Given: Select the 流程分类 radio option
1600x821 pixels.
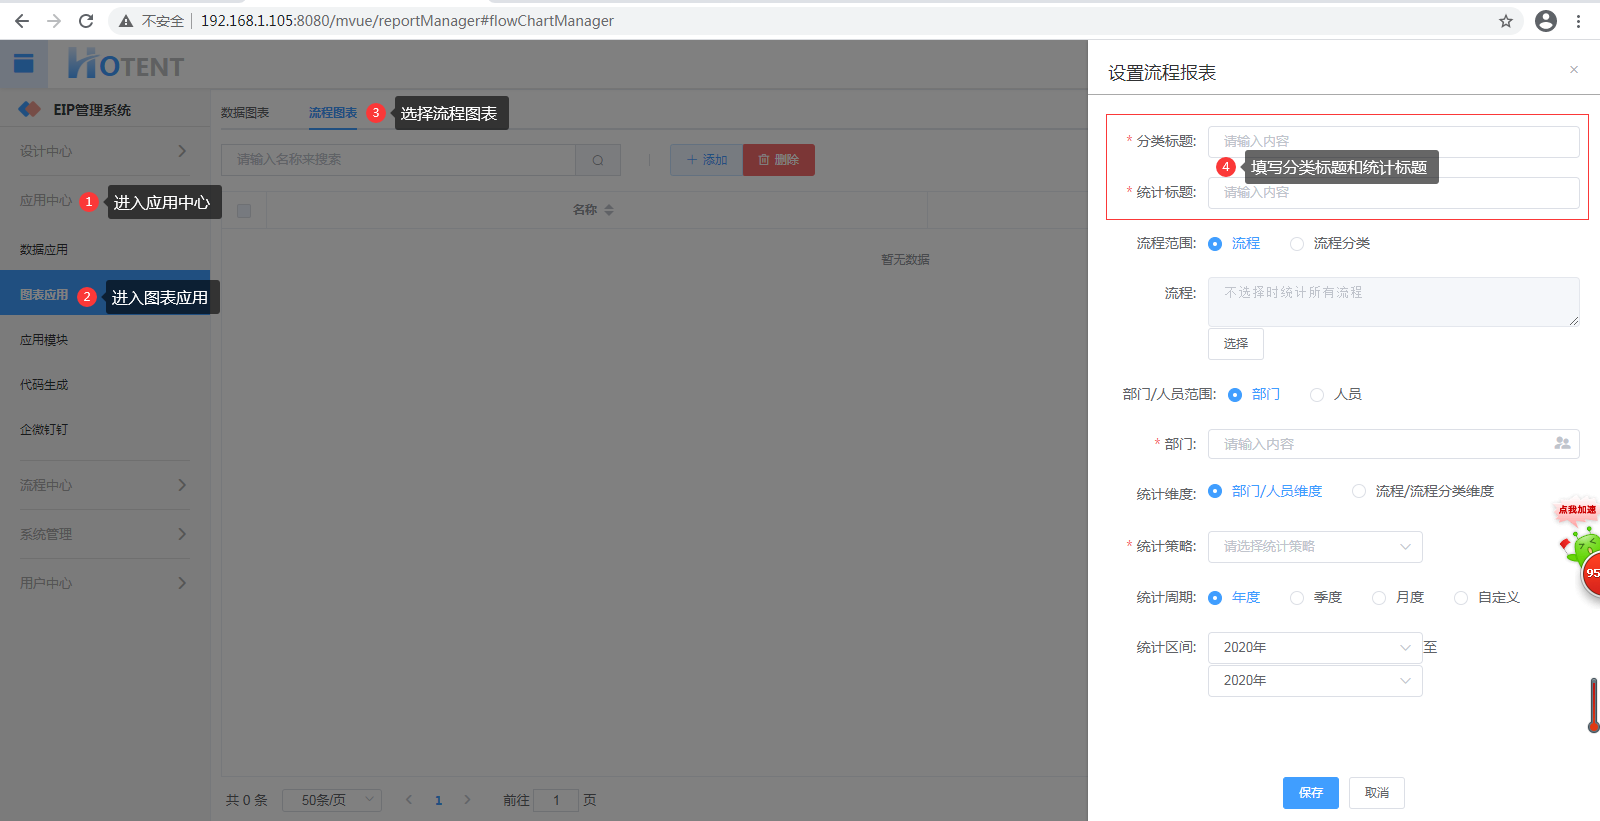Looking at the screenshot, I should point(1297,244).
